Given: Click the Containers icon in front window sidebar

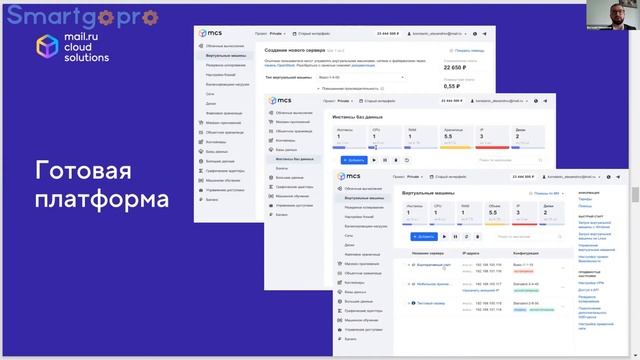Looking at the screenshot, I should pyautogui.click(x=340, y=282).
